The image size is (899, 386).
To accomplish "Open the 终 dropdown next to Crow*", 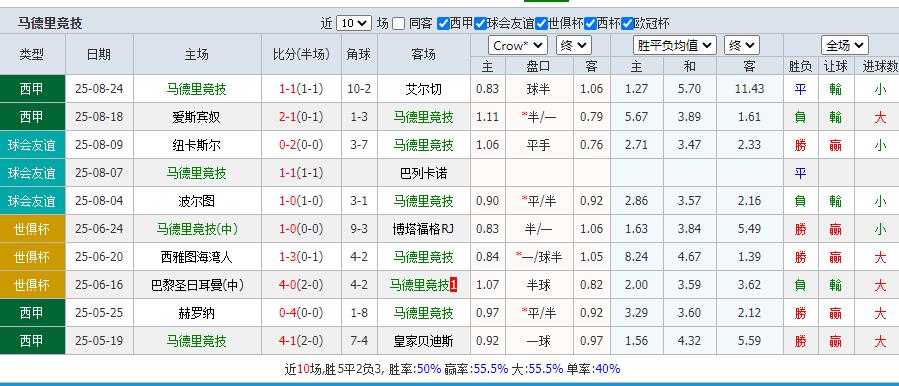I will [x=573, y=45].
